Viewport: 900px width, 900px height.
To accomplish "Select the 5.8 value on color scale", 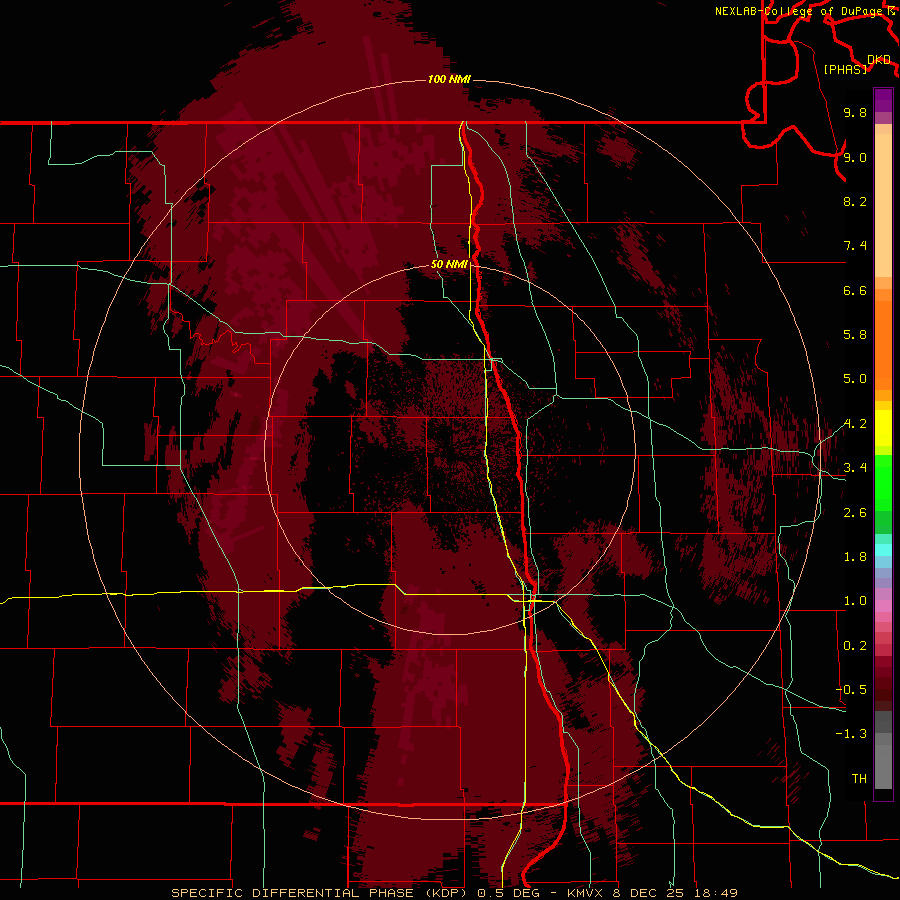I will (x=855, y=335).
